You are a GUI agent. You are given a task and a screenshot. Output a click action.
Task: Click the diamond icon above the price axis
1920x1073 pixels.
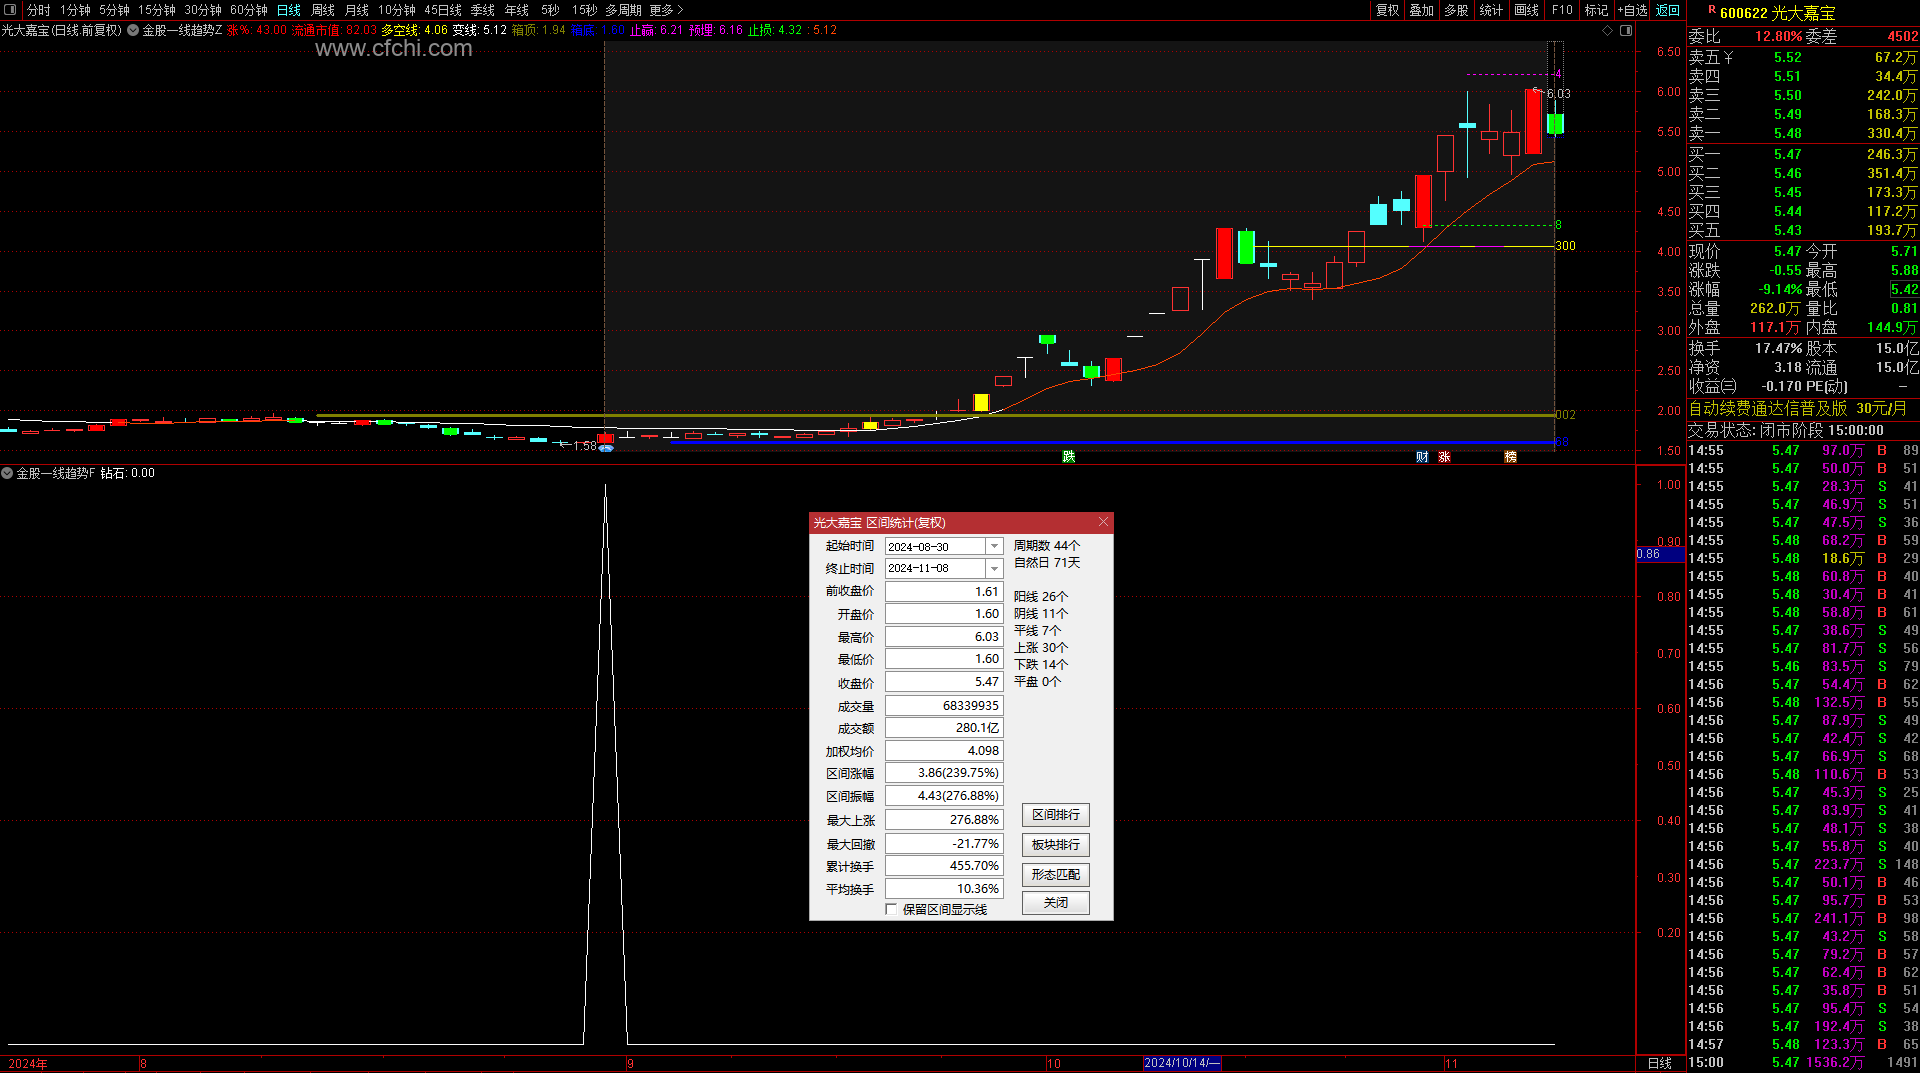(x=1608, y=30)
